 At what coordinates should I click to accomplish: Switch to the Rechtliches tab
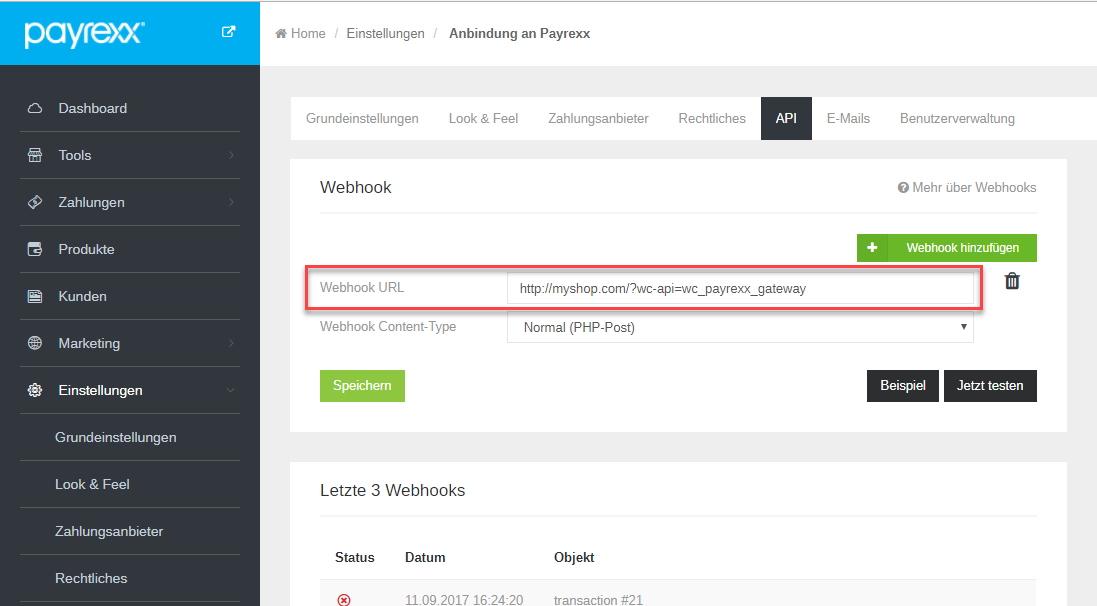point(712,118)
